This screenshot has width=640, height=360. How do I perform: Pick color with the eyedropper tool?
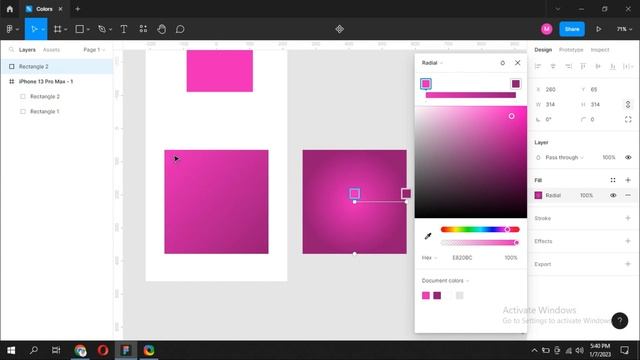(428, 236)
